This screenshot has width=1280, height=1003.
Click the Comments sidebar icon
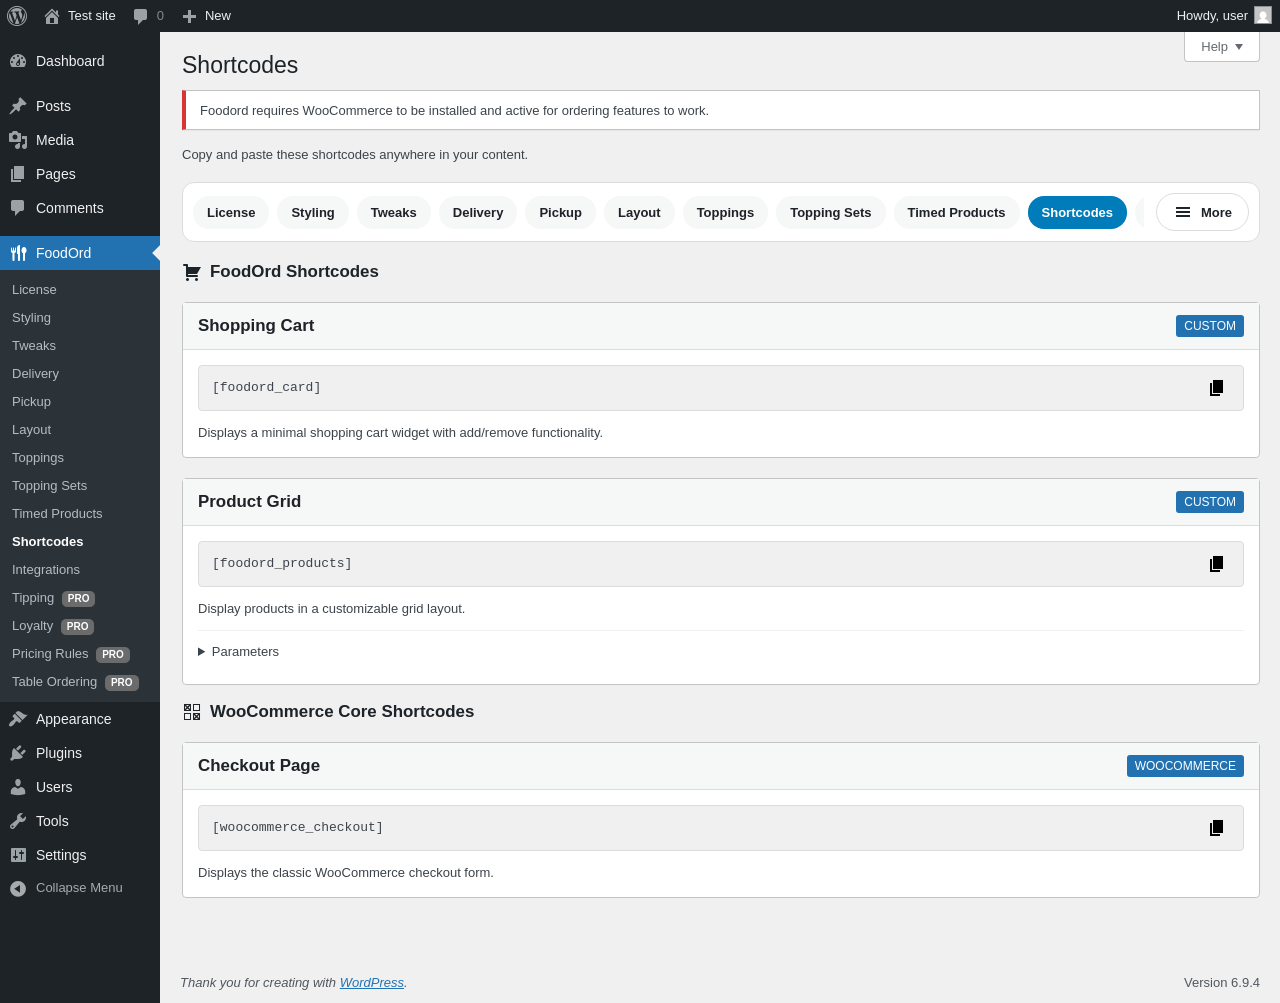tap(18, 208)
